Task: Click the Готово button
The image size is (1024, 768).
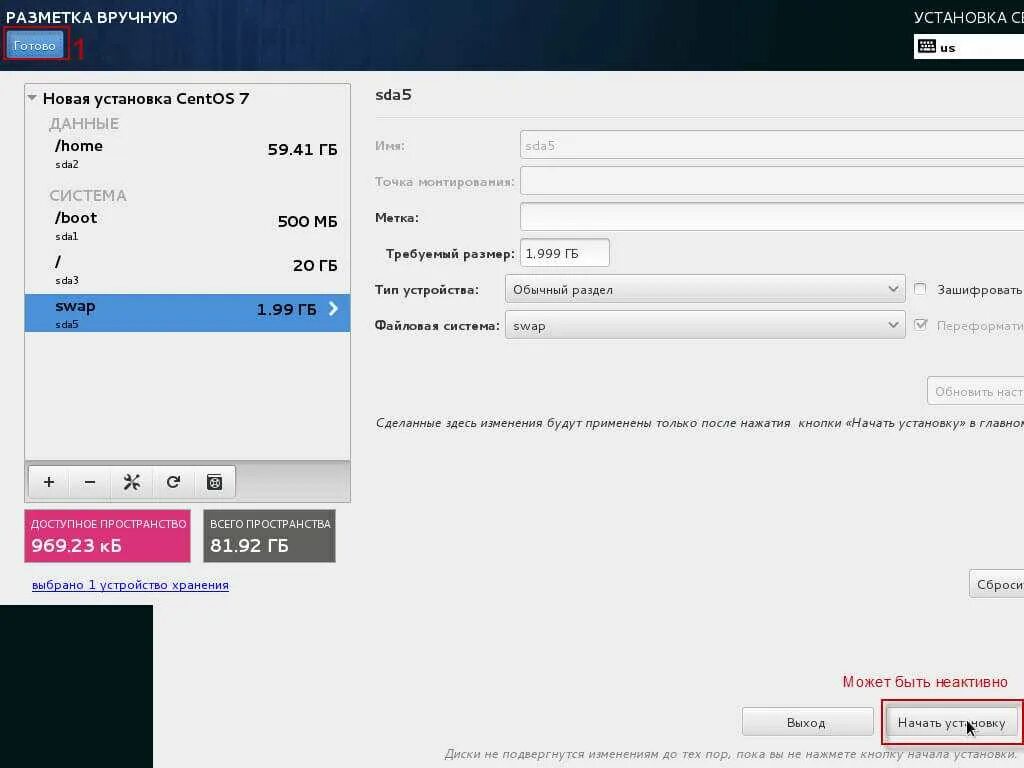Action: click(x=35, y=46)
